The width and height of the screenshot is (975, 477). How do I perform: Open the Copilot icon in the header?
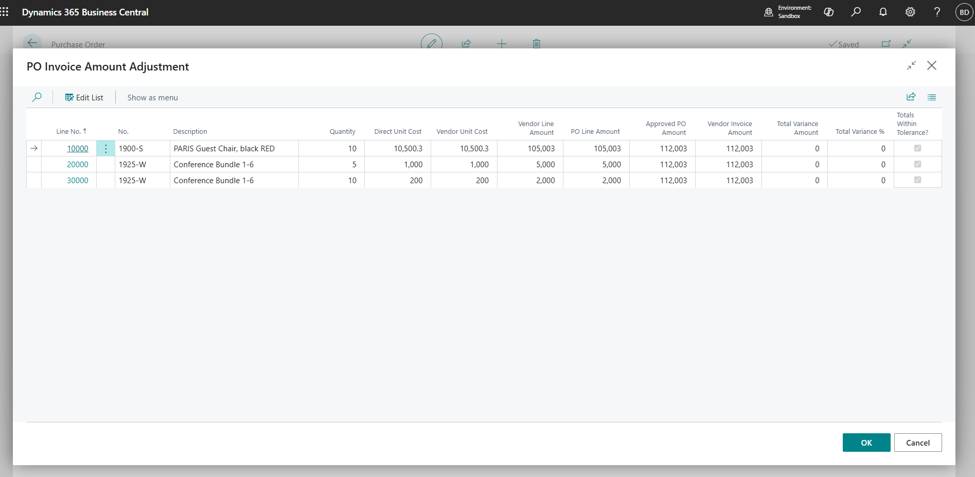pos(828,12)
